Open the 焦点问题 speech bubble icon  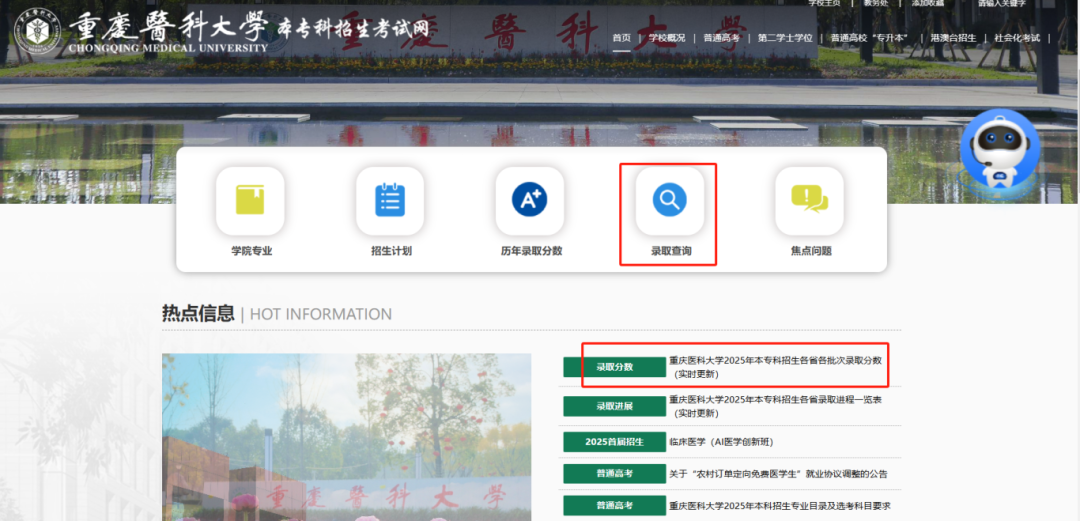click(809, 201)
